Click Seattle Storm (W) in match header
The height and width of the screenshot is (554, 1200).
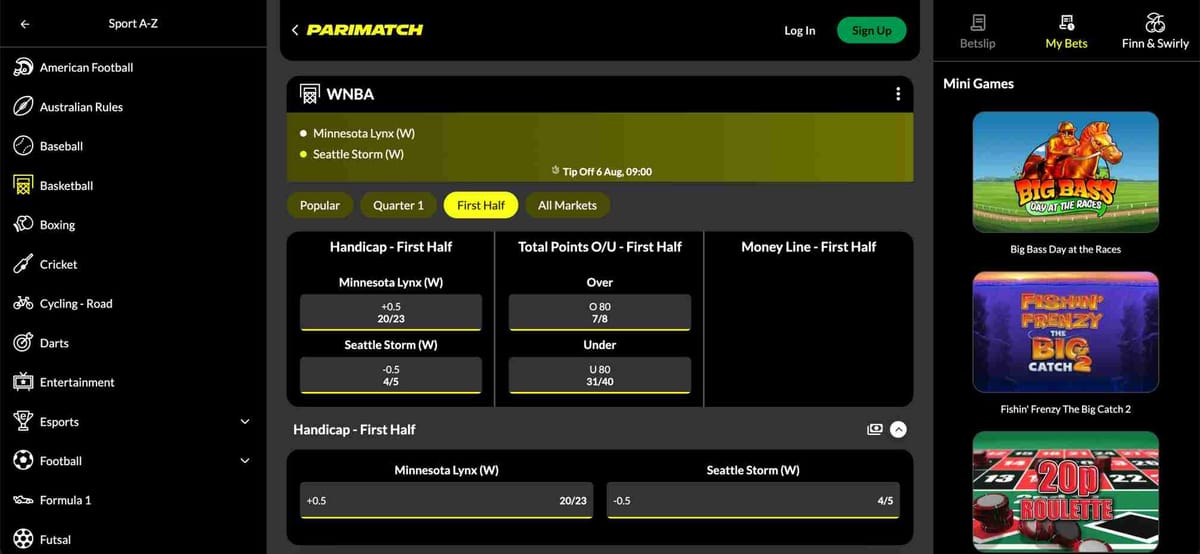(358, 154)
